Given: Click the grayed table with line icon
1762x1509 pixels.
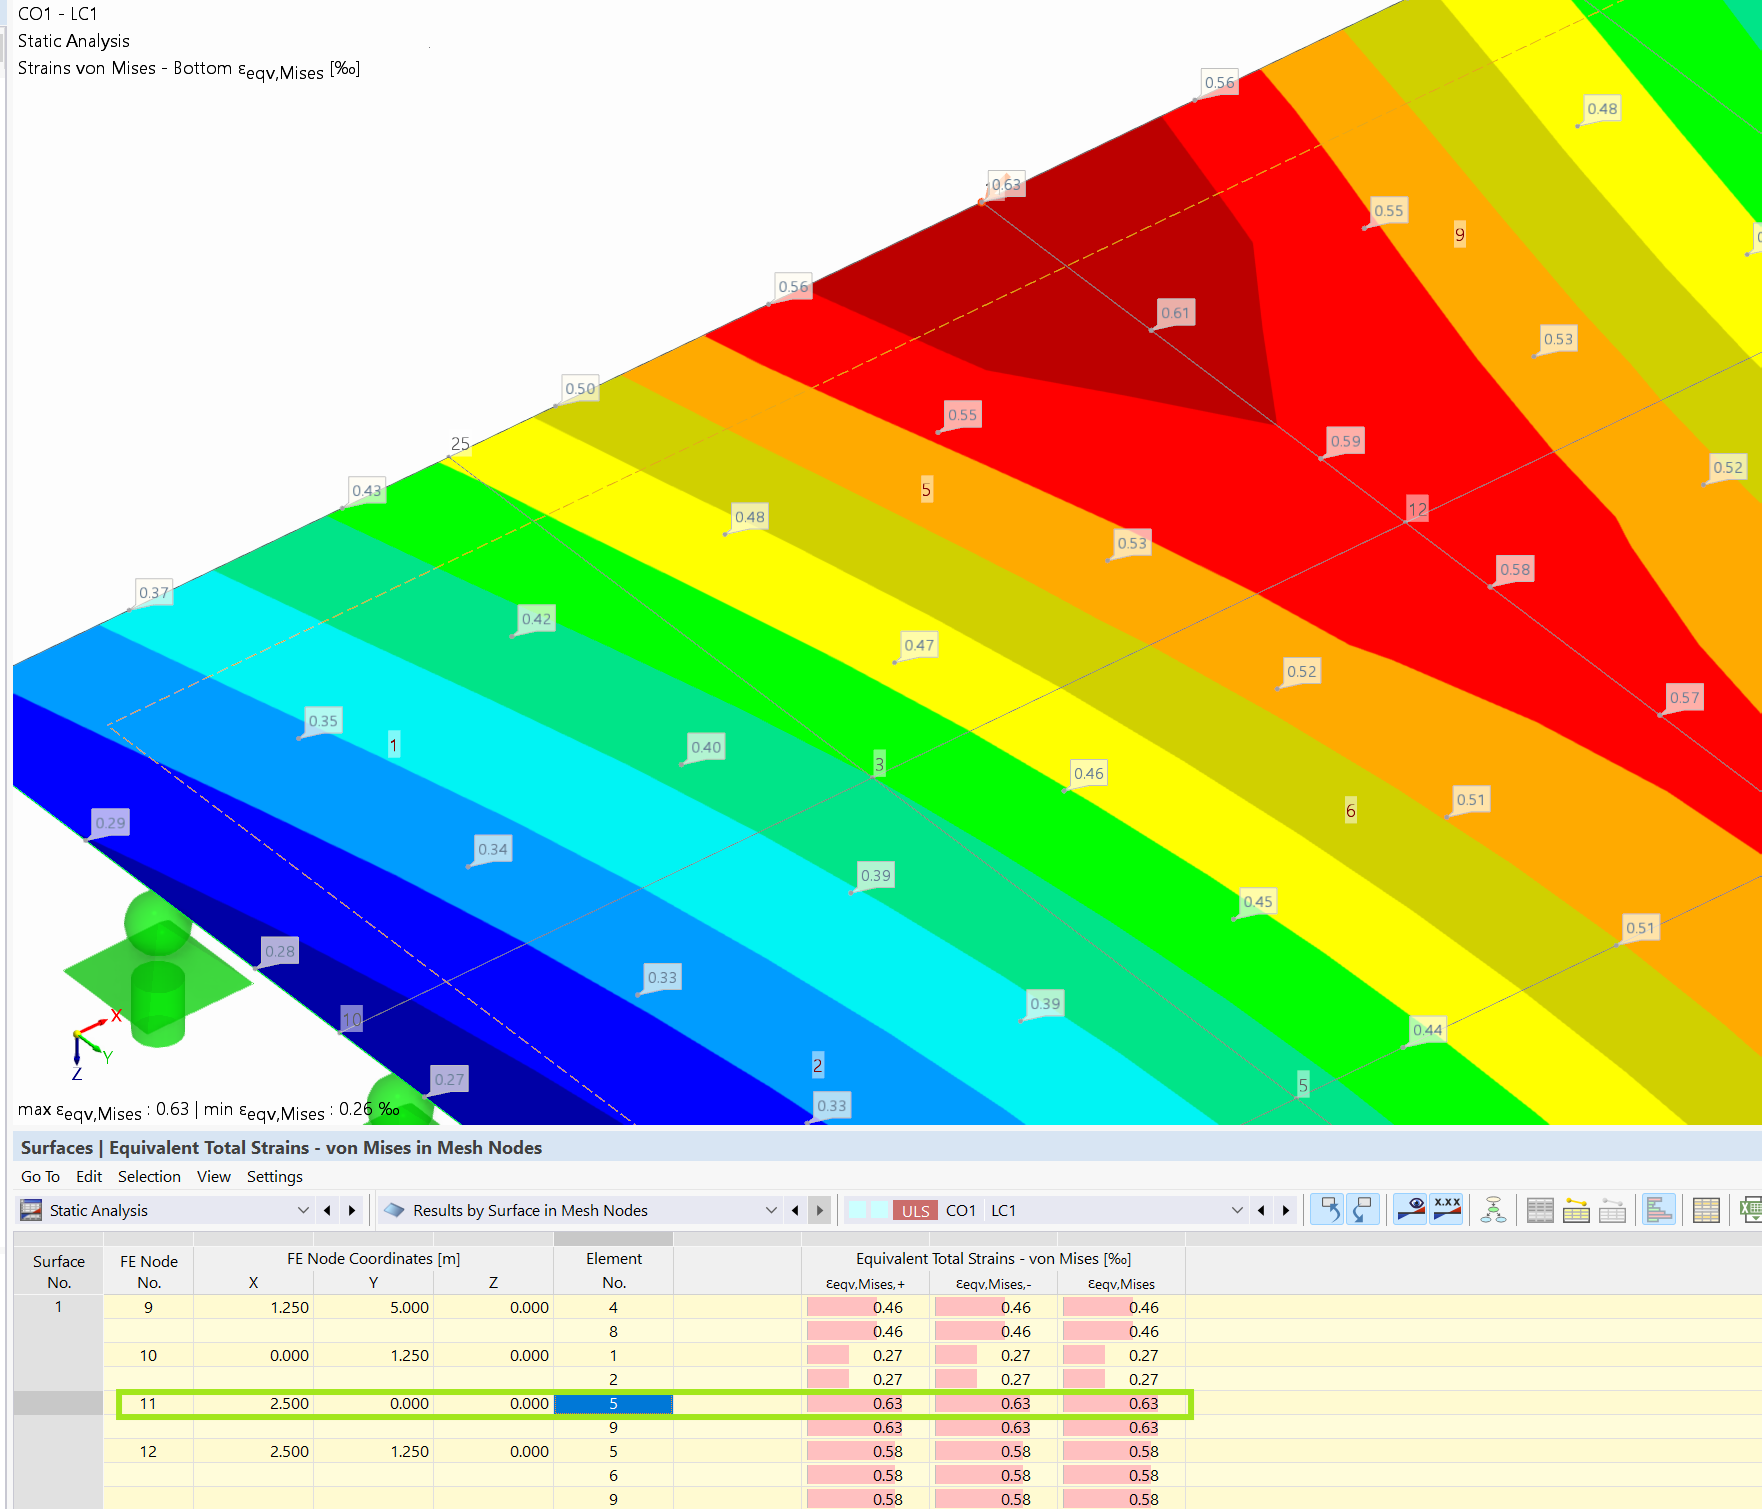Looking at the screenshot, I should point(1612,1210).
